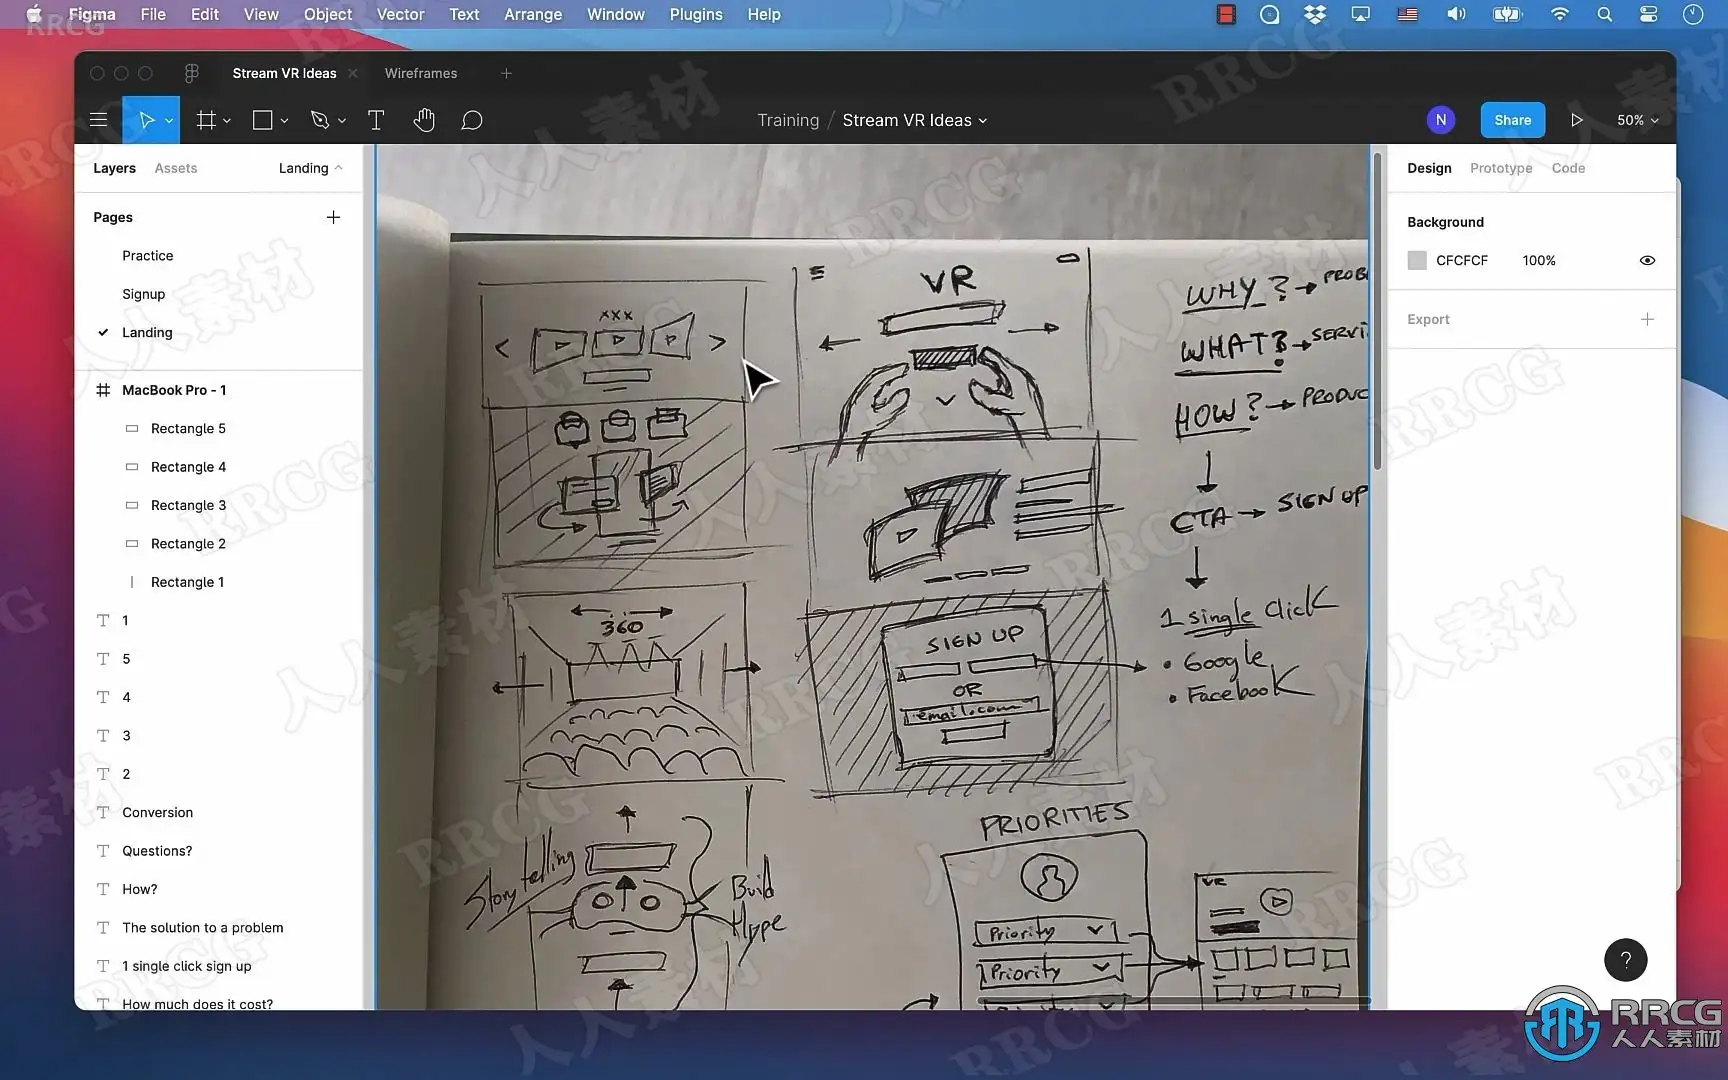
Task: Open the Training project breadcrumb
Action: (788, 120)
